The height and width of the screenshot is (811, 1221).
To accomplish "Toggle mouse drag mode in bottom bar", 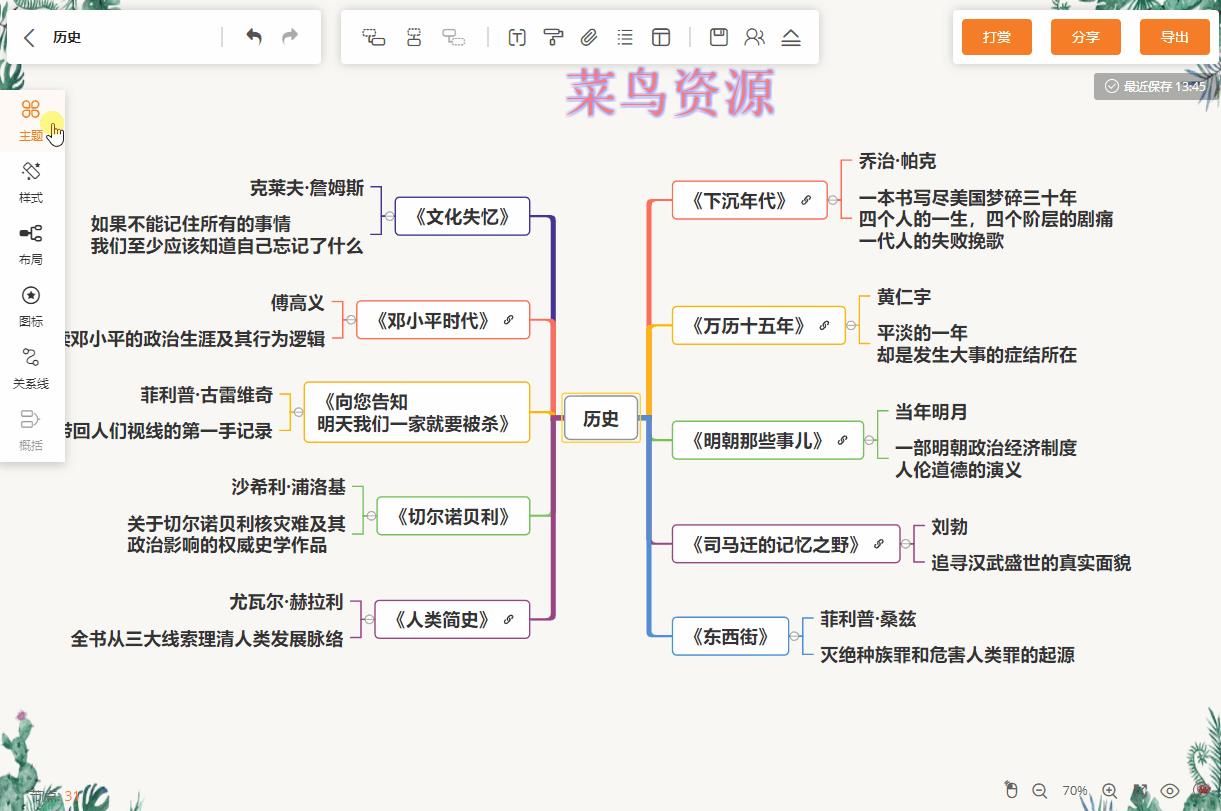I will pos(1012,791).
